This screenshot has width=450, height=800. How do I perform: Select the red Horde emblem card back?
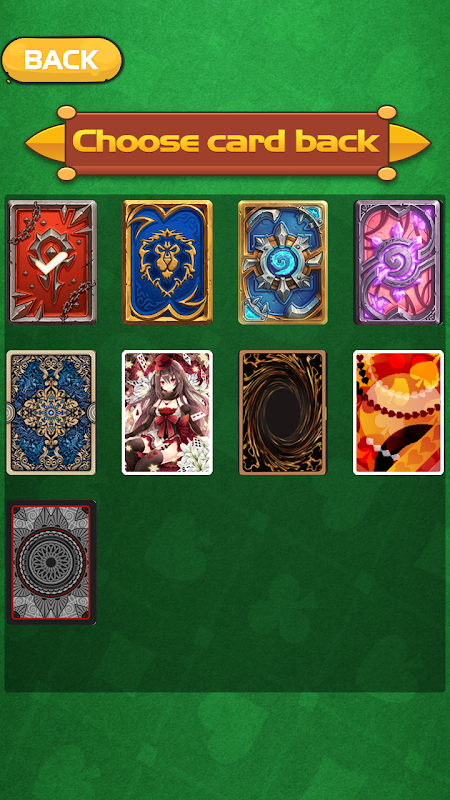[x=52, y=262]
